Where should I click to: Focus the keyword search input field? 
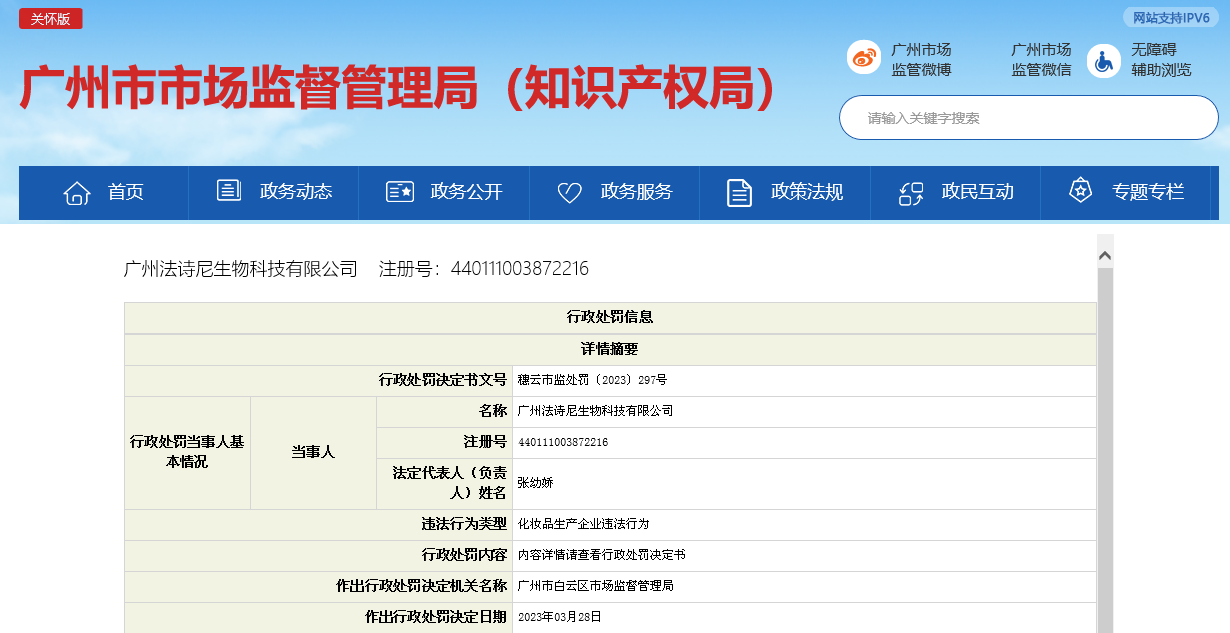(1028, 118)
